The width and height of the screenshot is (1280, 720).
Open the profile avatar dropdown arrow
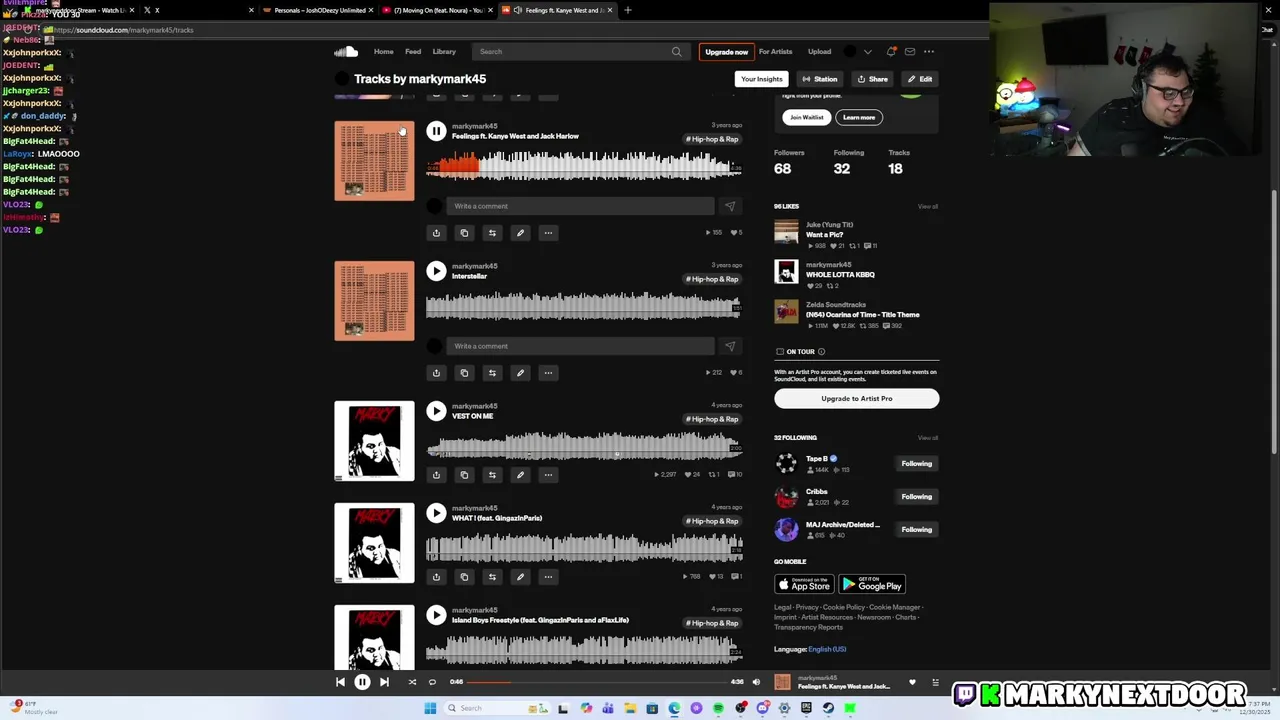(x=867, y=51)
